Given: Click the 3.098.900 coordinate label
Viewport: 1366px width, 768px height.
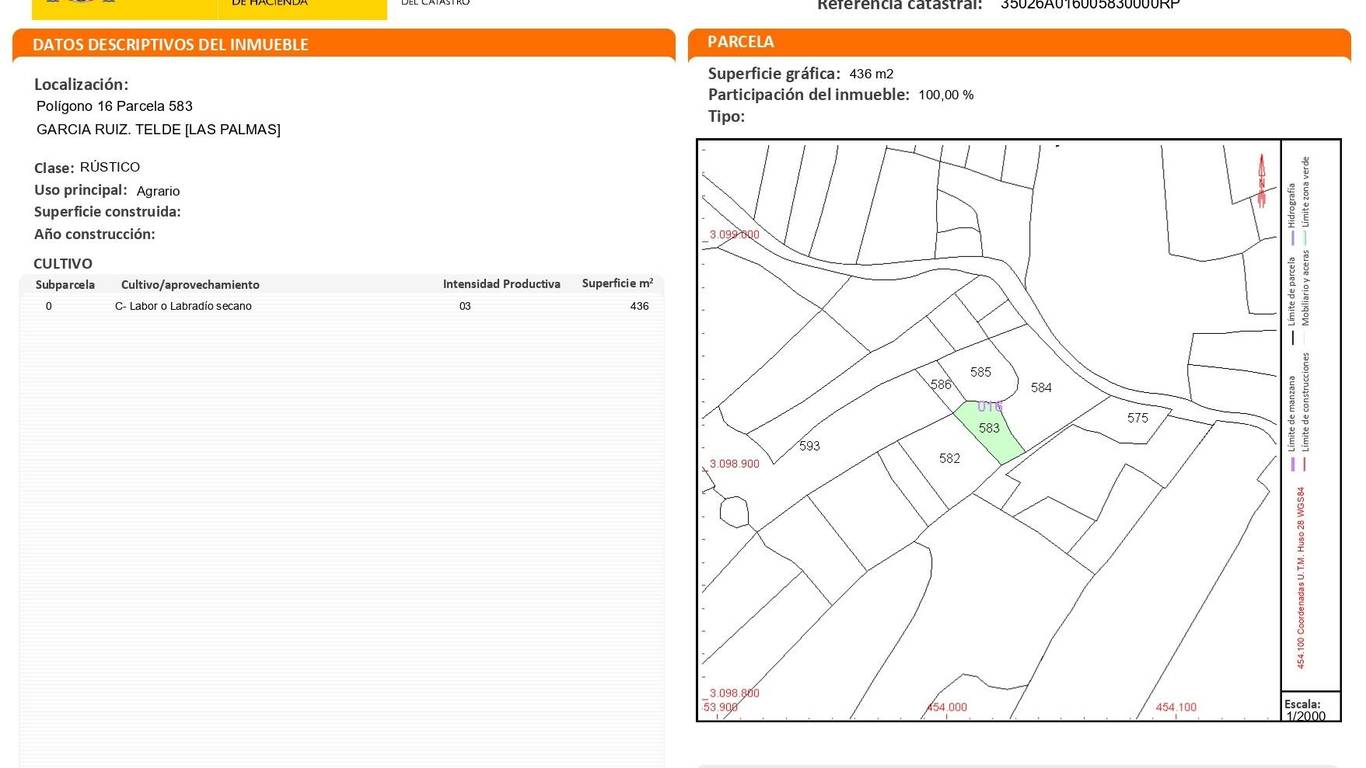Looking at the screenshot, I should pos(734,464).
